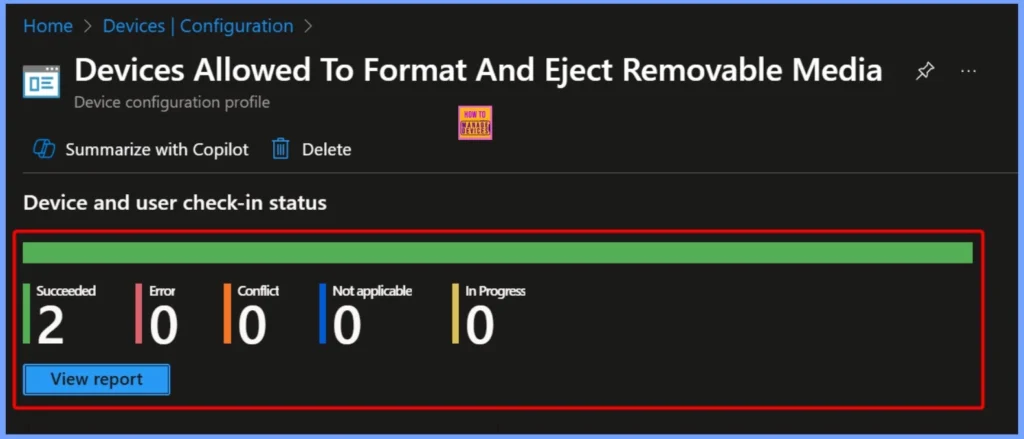Click the green Succeeded color indicator
The height and width of the screenshot is (439, 1024).
(27, 313)
